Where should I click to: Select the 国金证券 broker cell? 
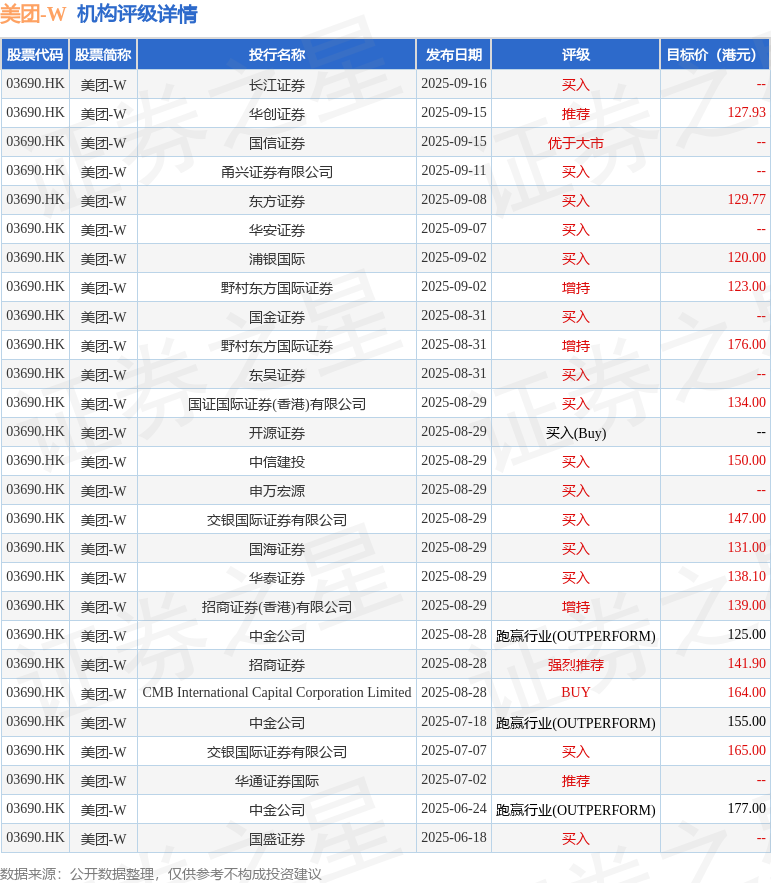click(277, 317)
